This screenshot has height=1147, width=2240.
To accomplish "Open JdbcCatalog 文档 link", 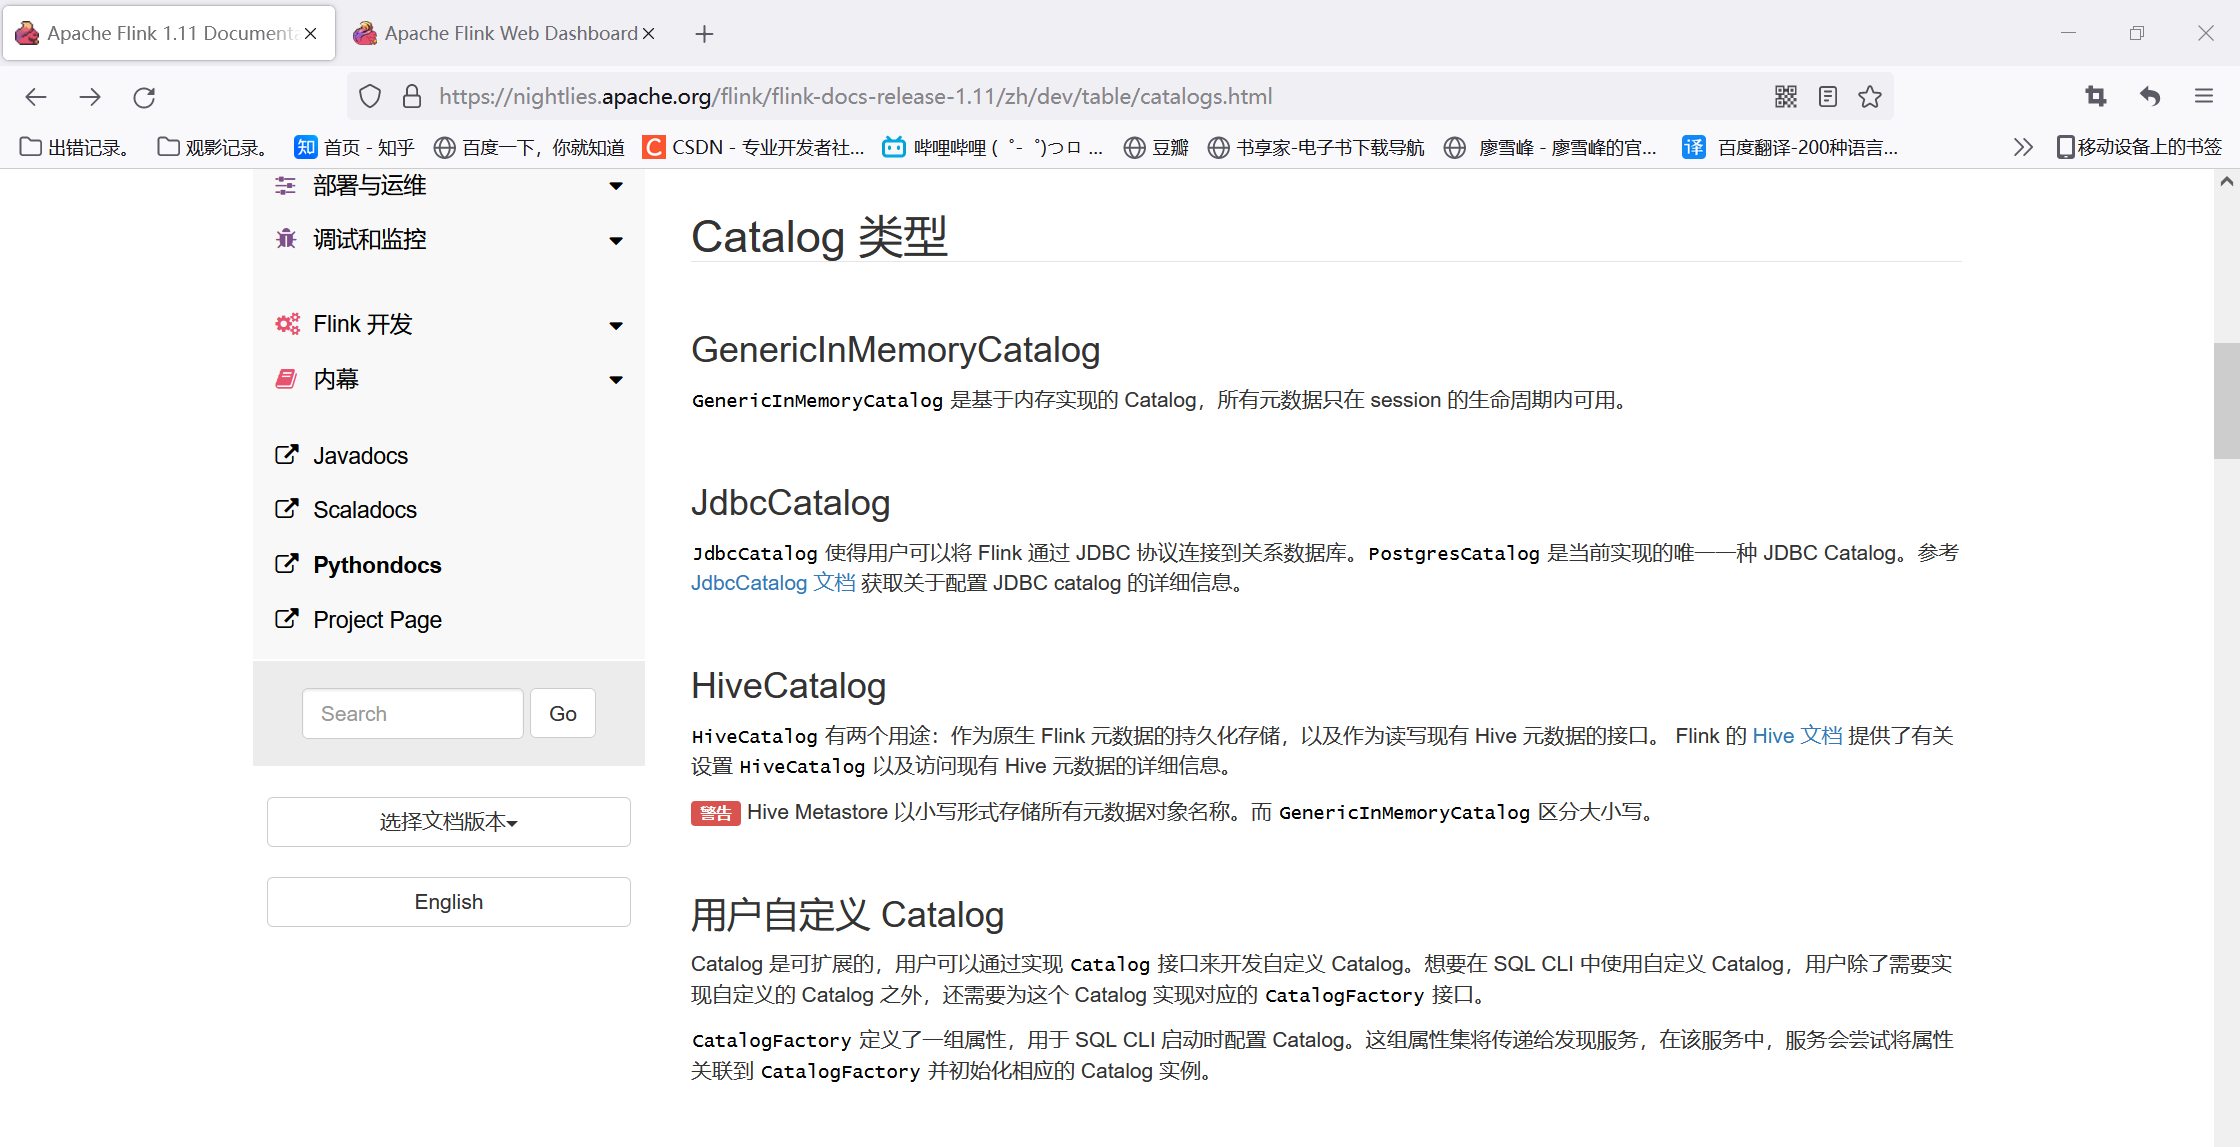I will point(773,583).
